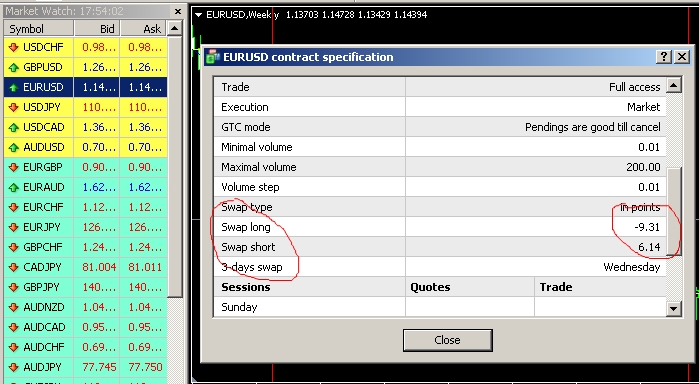This screenshot has height=384, width=699.
Task: Click the CADJPY bid value 81.004
Action: (x=99, y=267)
